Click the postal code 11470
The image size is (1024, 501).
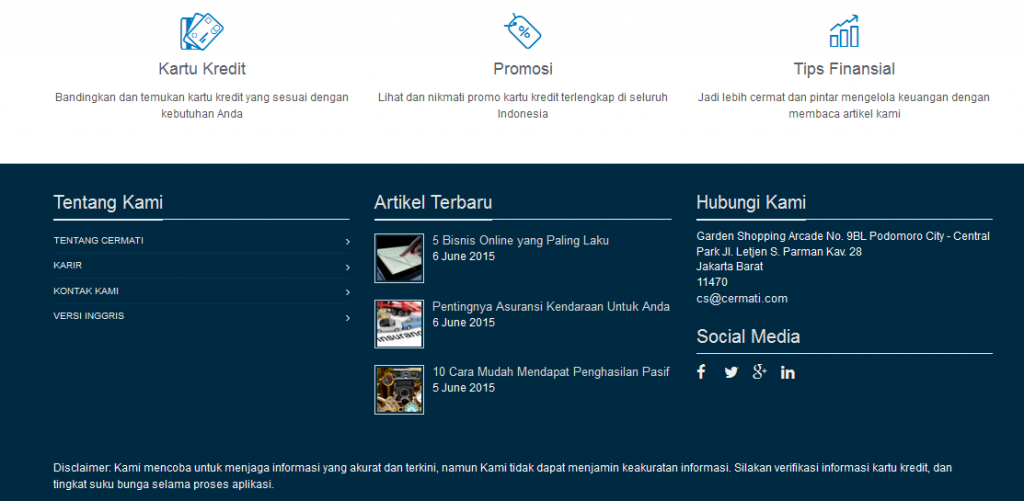point(712,282)
